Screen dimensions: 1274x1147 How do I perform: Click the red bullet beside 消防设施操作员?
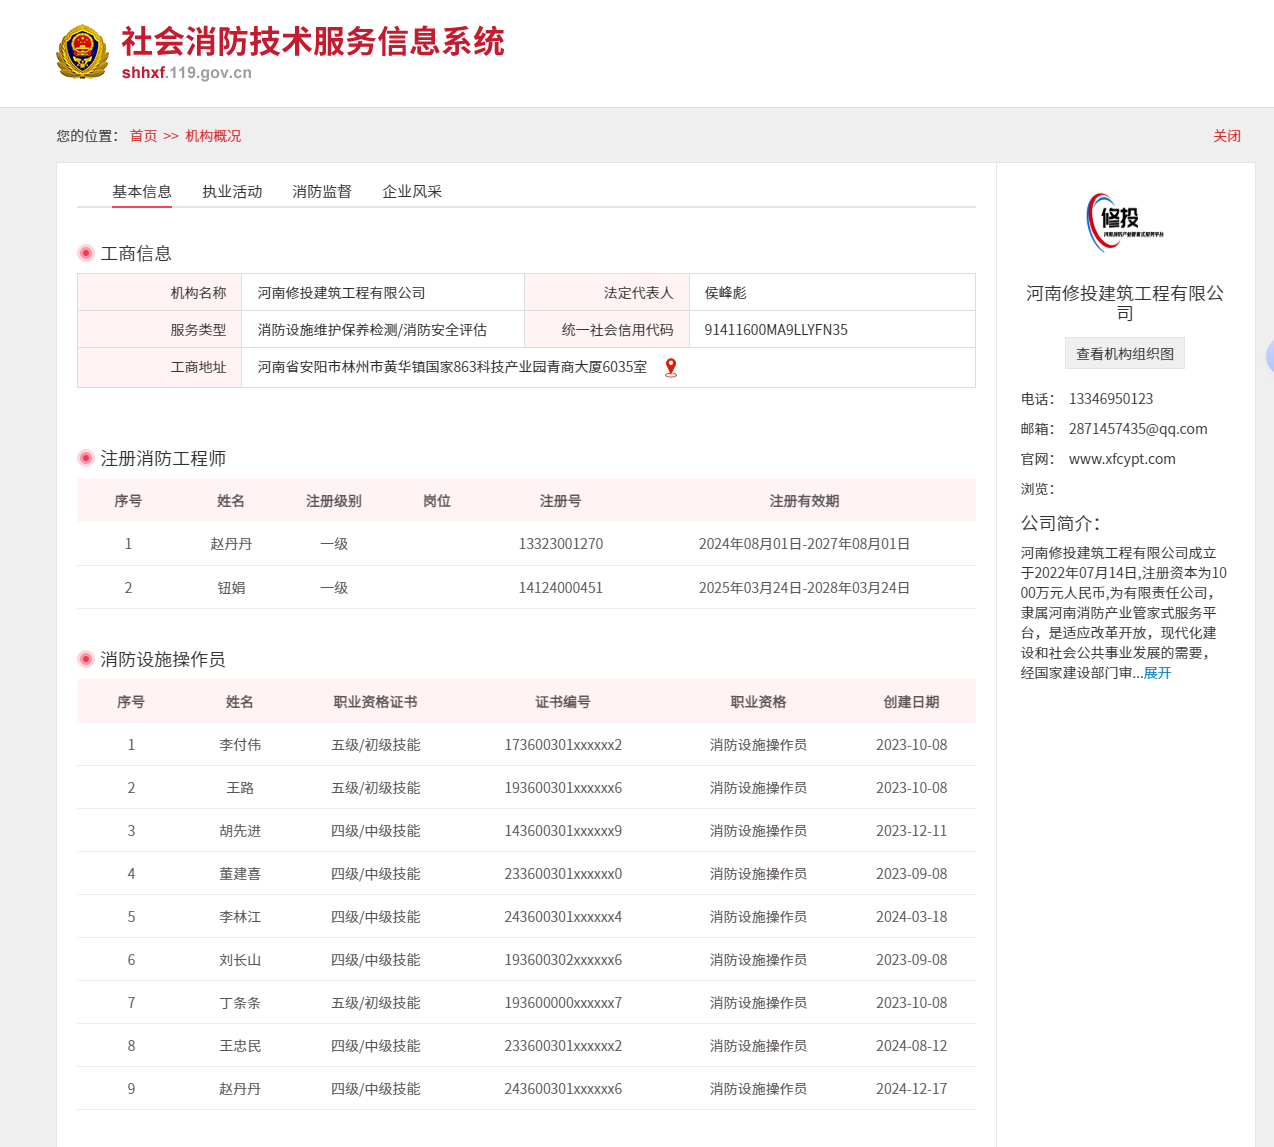[86, 659]
